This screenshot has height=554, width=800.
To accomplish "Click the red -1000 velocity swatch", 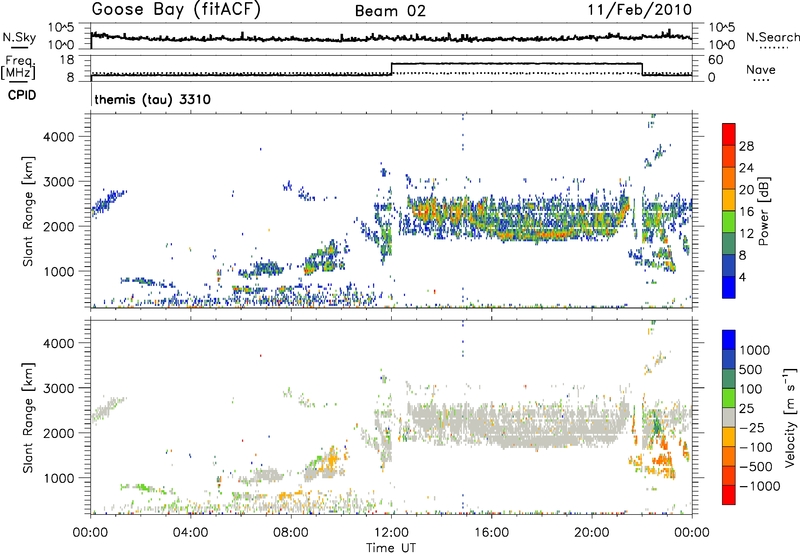I will [x=729, y=495].
